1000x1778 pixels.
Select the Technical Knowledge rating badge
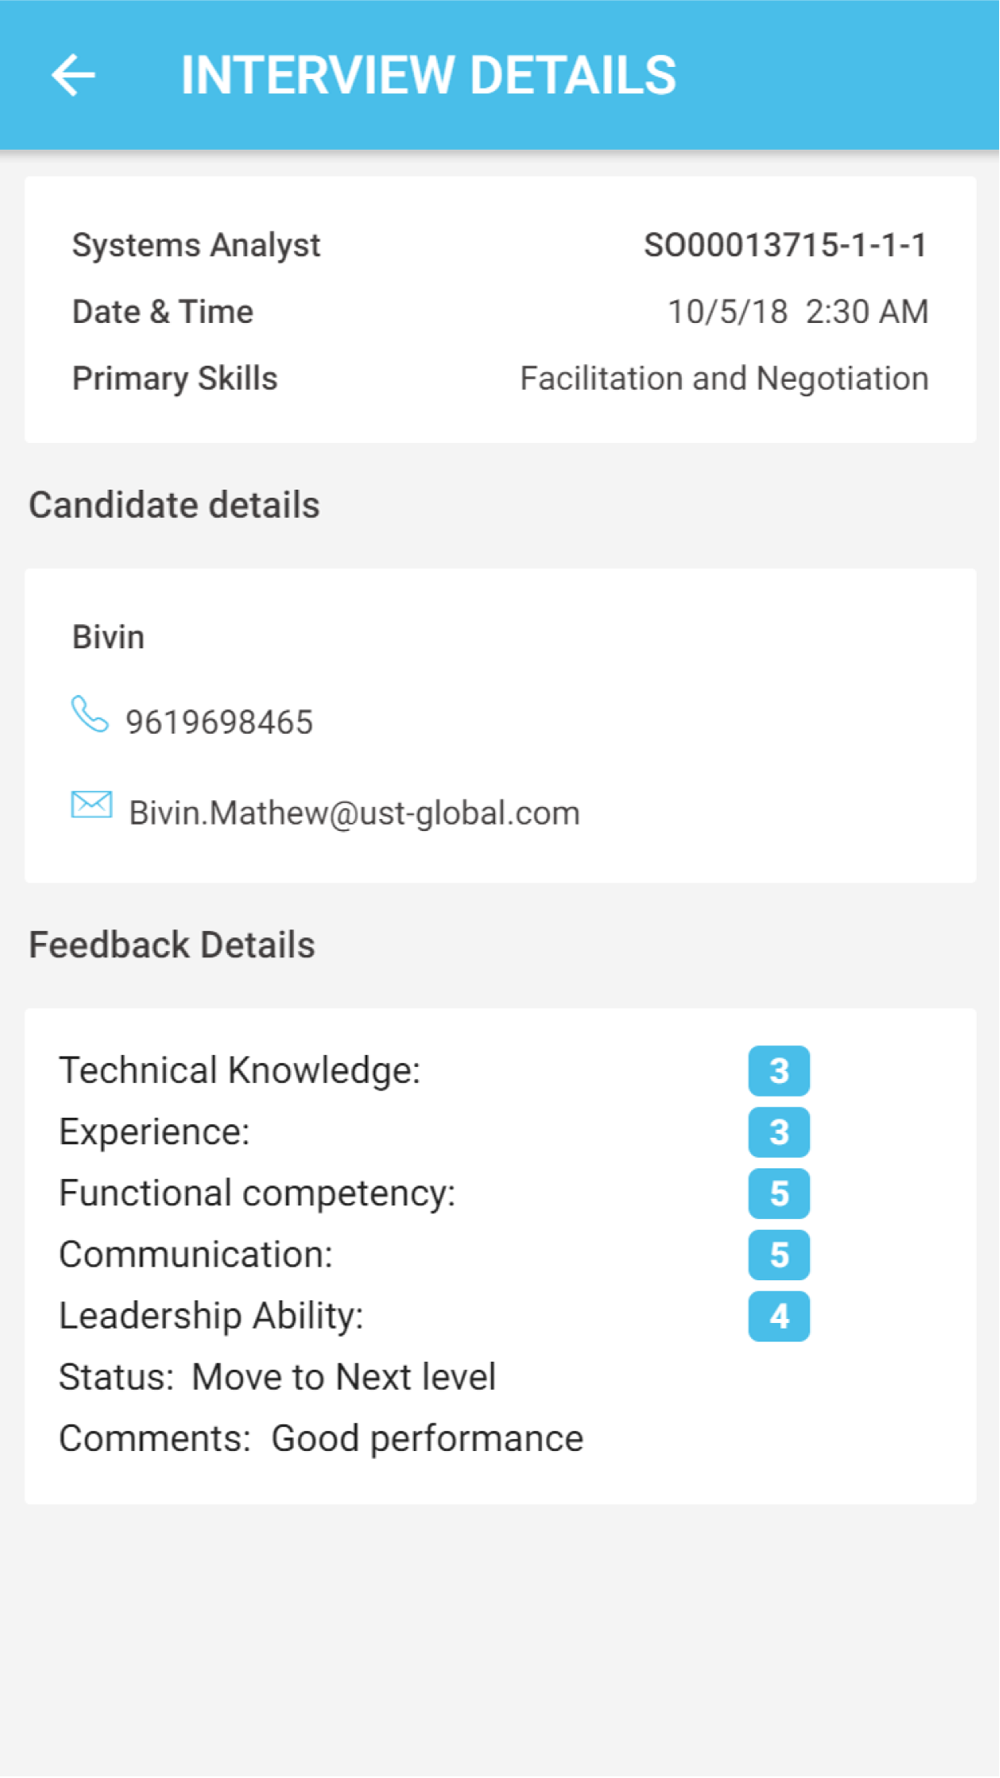[x=779, y=1071]
